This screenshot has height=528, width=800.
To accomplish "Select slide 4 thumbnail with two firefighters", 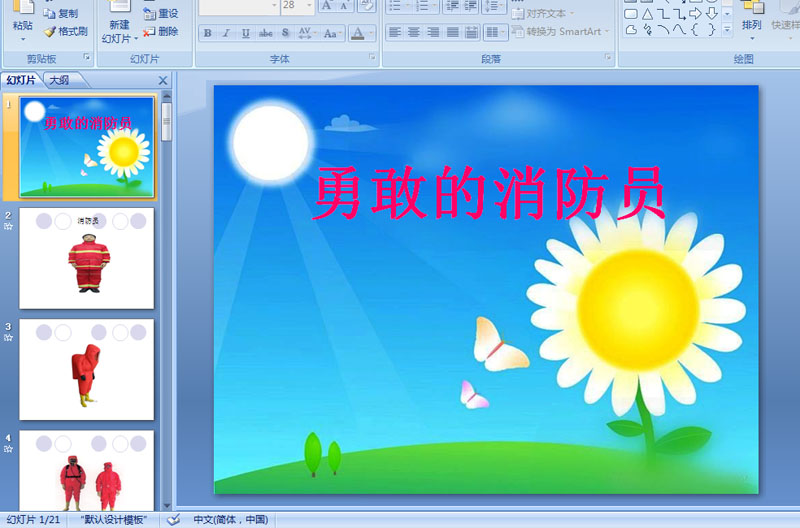I will pyautogui.click(x=86, y=470).
